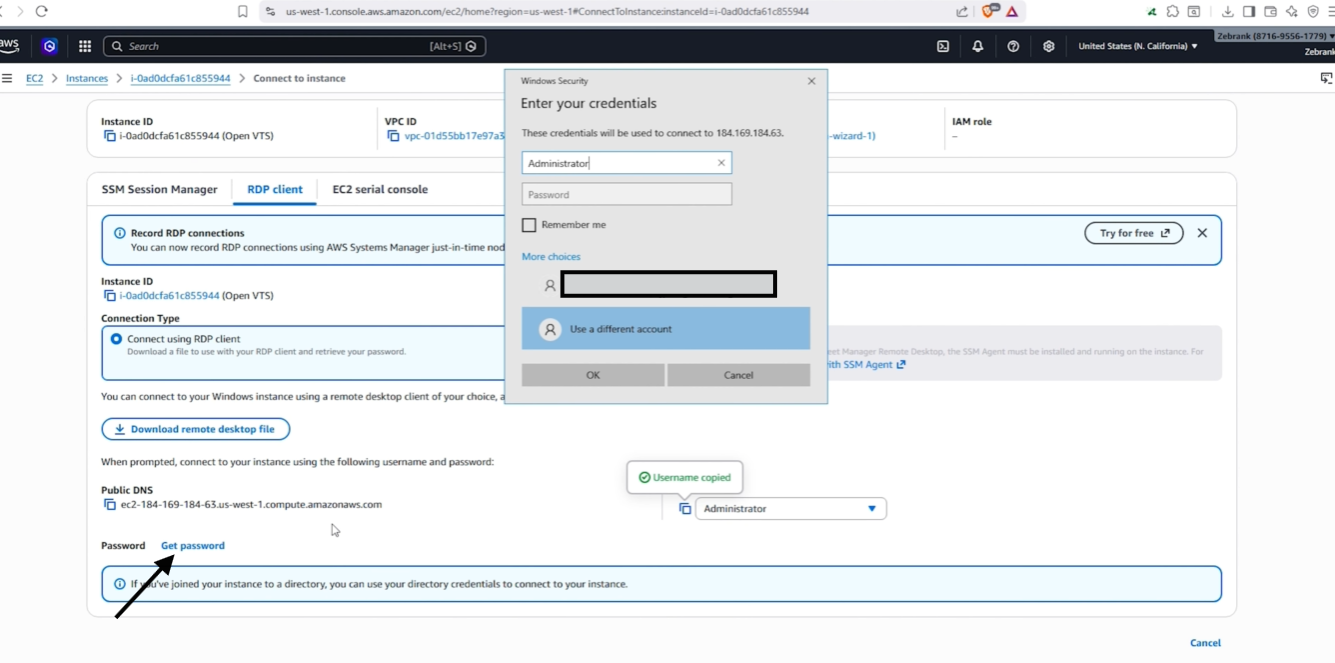Focus the Password field in dialog

(x=627, y=194)
